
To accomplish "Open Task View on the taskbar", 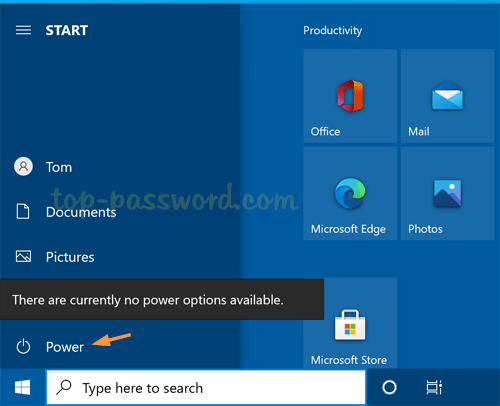I will (434, 387).
